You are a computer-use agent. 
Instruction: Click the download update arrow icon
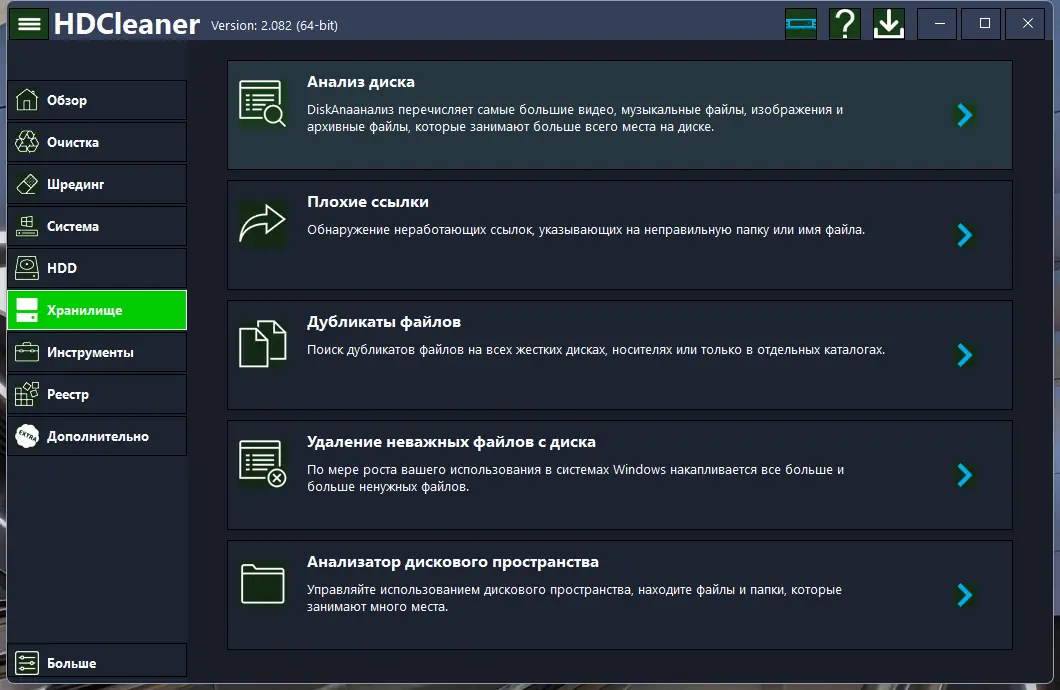pyautogui.click(x=889, y=24)
